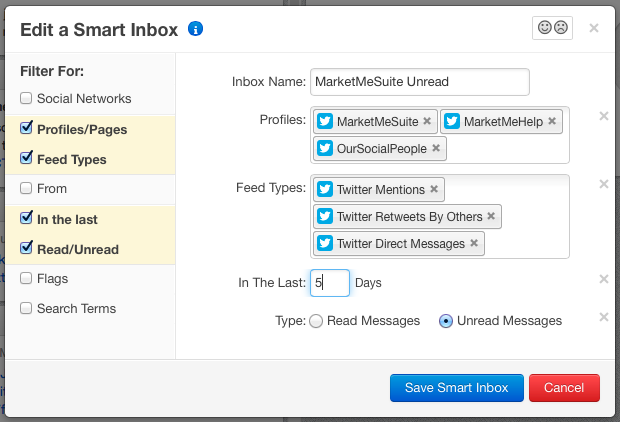Remove Twitter Retweets By Others tag
This screenshot has height=422, width=620.
491,216
